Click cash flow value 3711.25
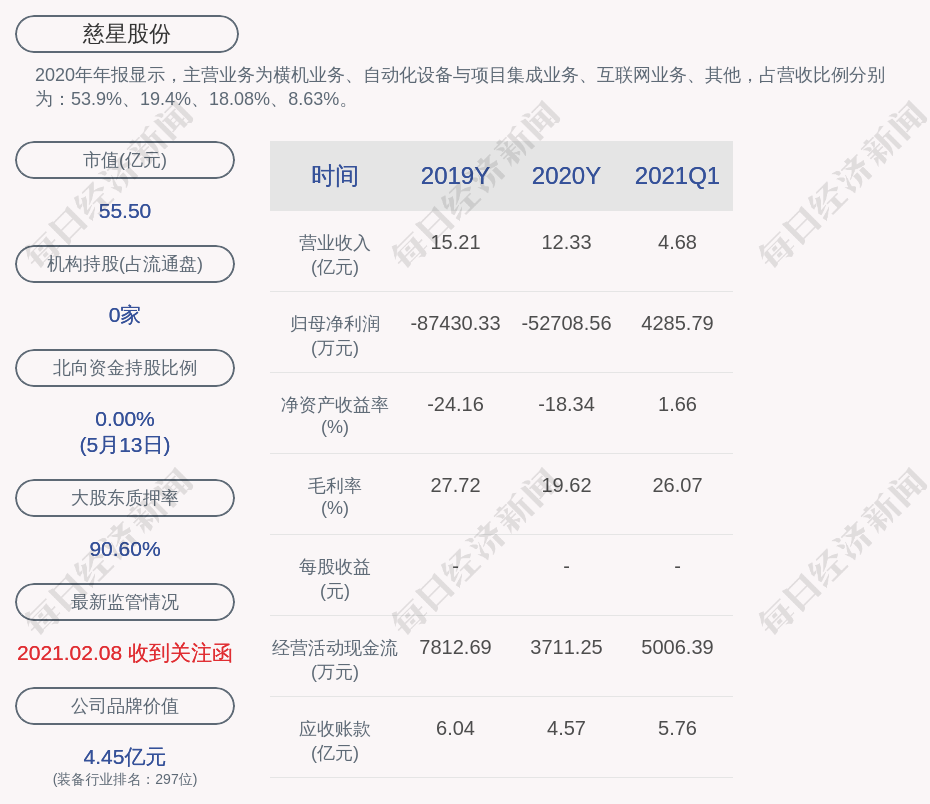The height and width of the screenshot is (804, 930). pyautogui.click(x=566, y=647)
